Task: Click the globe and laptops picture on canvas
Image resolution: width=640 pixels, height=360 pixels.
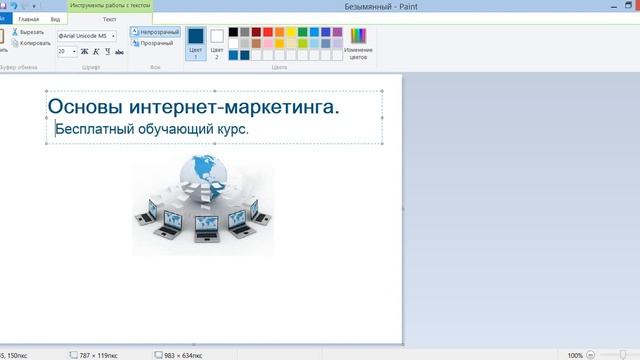Action: pos(203,204)
